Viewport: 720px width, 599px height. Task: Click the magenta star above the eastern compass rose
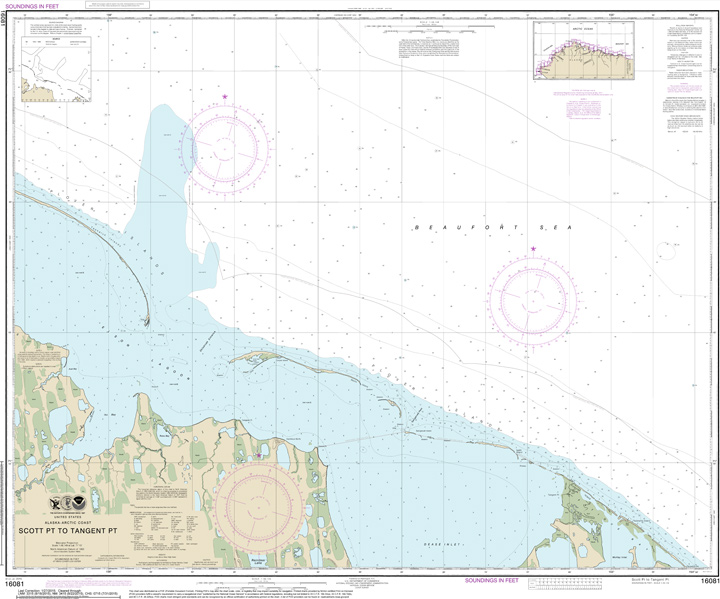(x=532, y=248)
